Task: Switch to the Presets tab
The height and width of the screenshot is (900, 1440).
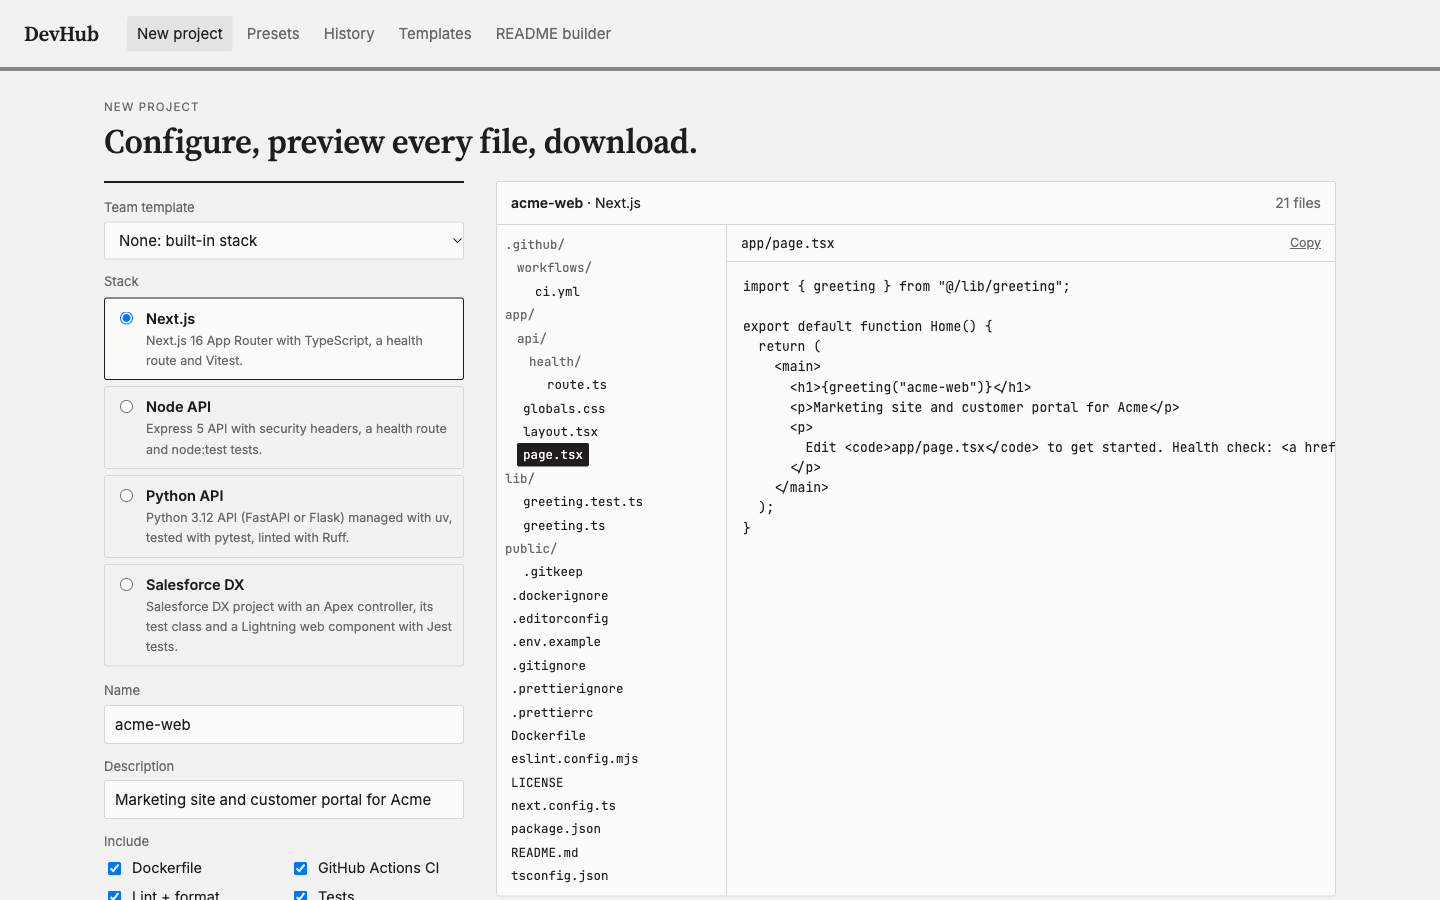Action: click(273, 34)
